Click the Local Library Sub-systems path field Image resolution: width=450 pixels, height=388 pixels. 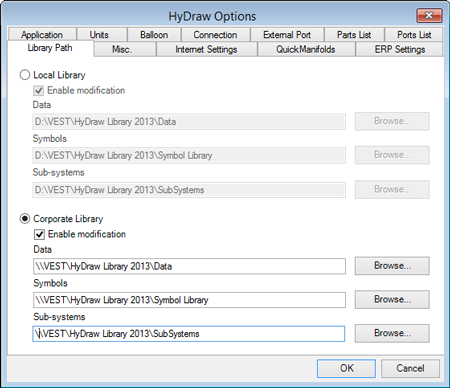coord(189,190)
